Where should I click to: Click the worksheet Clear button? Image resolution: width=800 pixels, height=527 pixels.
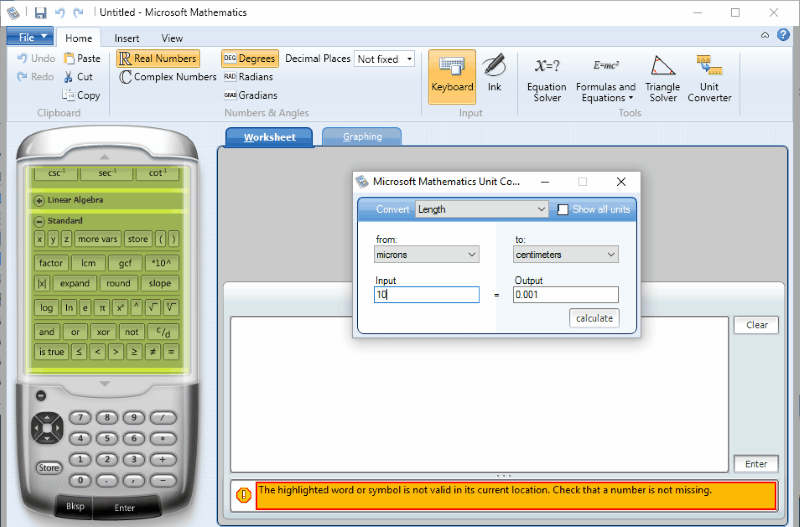(757, 325)
